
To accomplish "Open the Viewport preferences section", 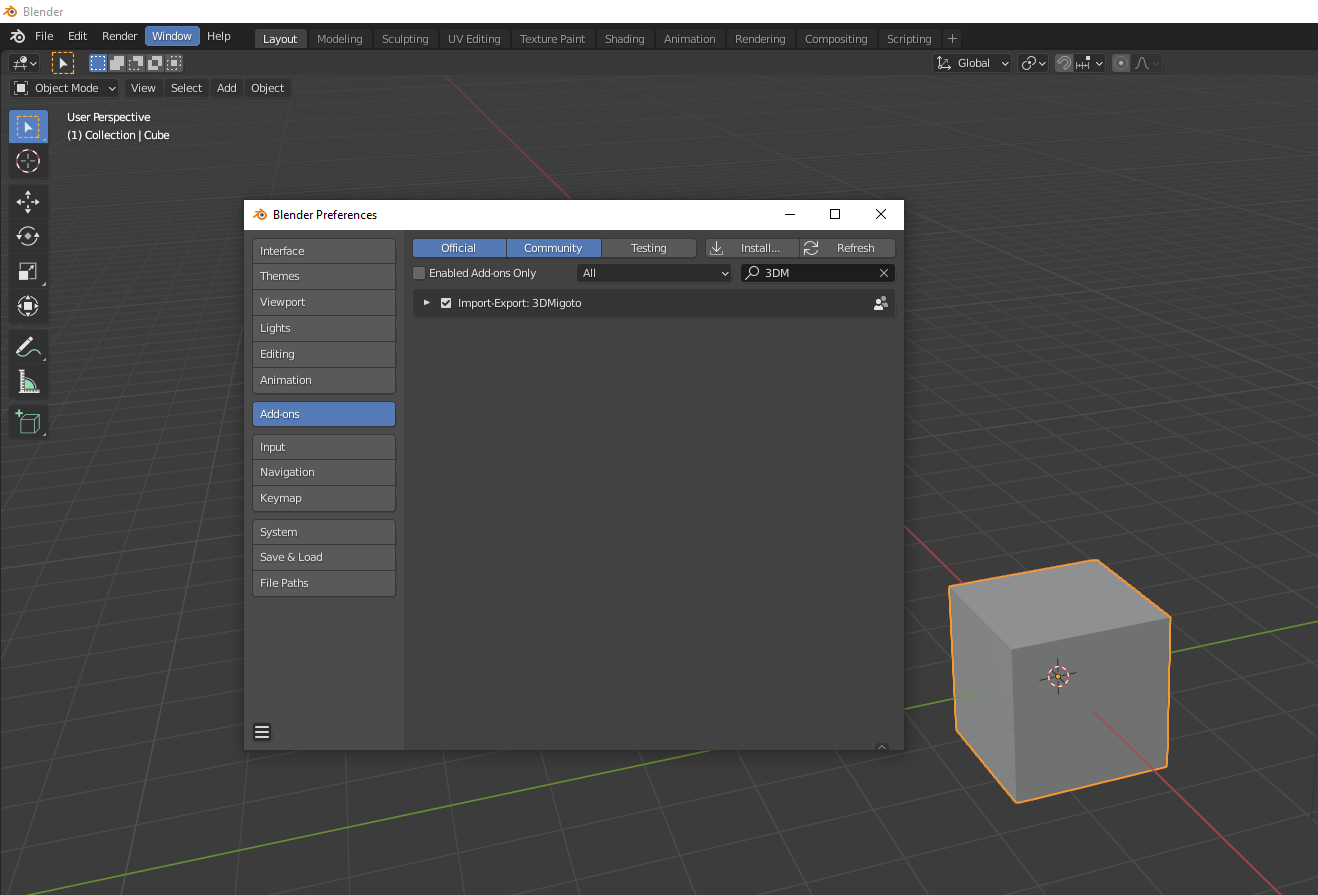I will coord(324,302).
